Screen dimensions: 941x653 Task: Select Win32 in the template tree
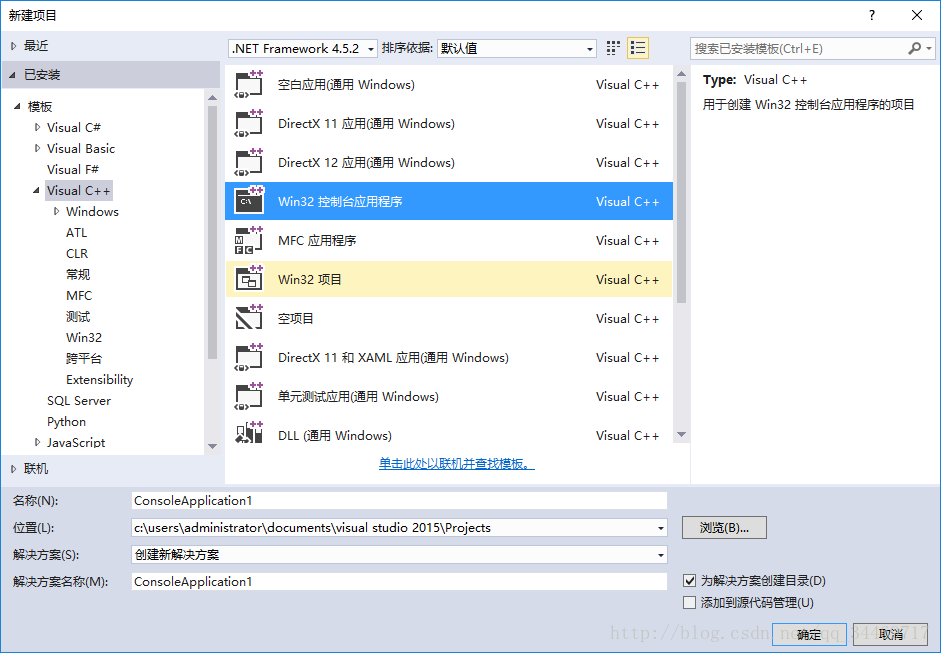(83, 337)
